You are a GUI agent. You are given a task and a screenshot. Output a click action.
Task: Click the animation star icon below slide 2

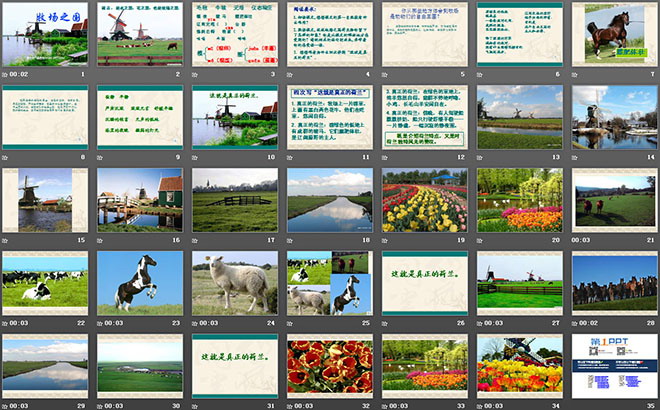pyautogui.click(x=103, y=74)
